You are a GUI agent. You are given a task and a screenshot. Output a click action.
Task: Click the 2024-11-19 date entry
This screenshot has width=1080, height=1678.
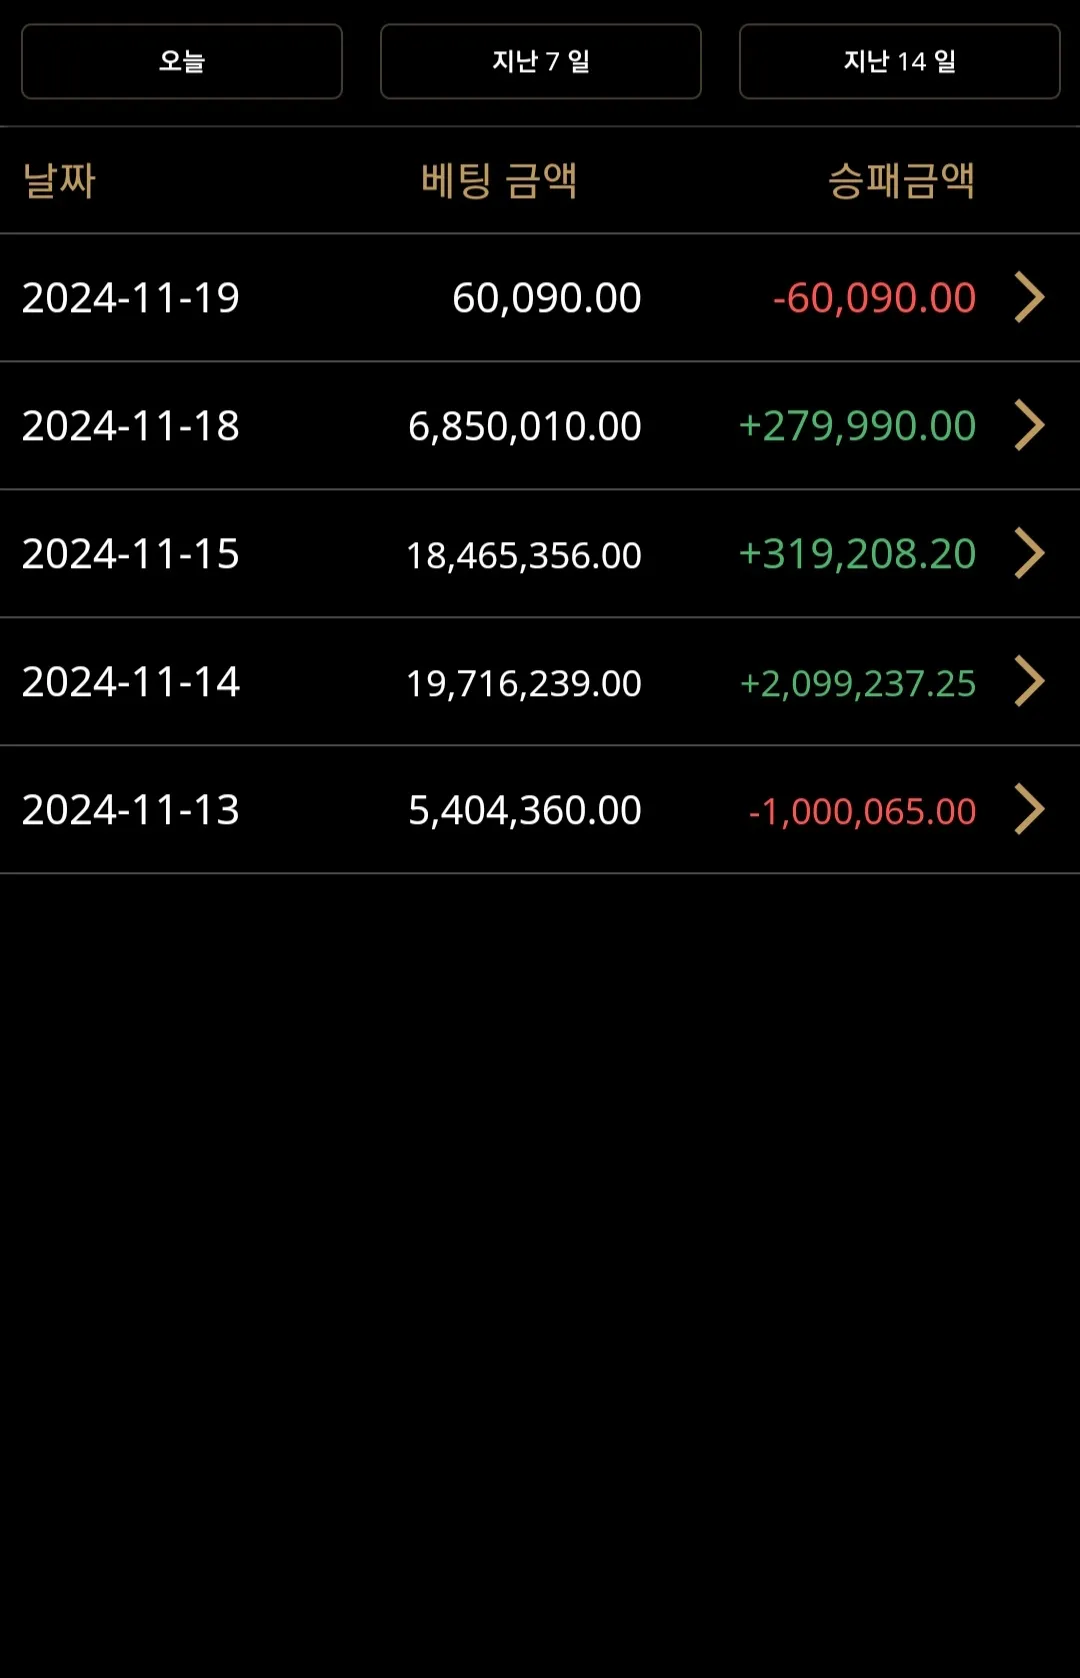[131, 298]
